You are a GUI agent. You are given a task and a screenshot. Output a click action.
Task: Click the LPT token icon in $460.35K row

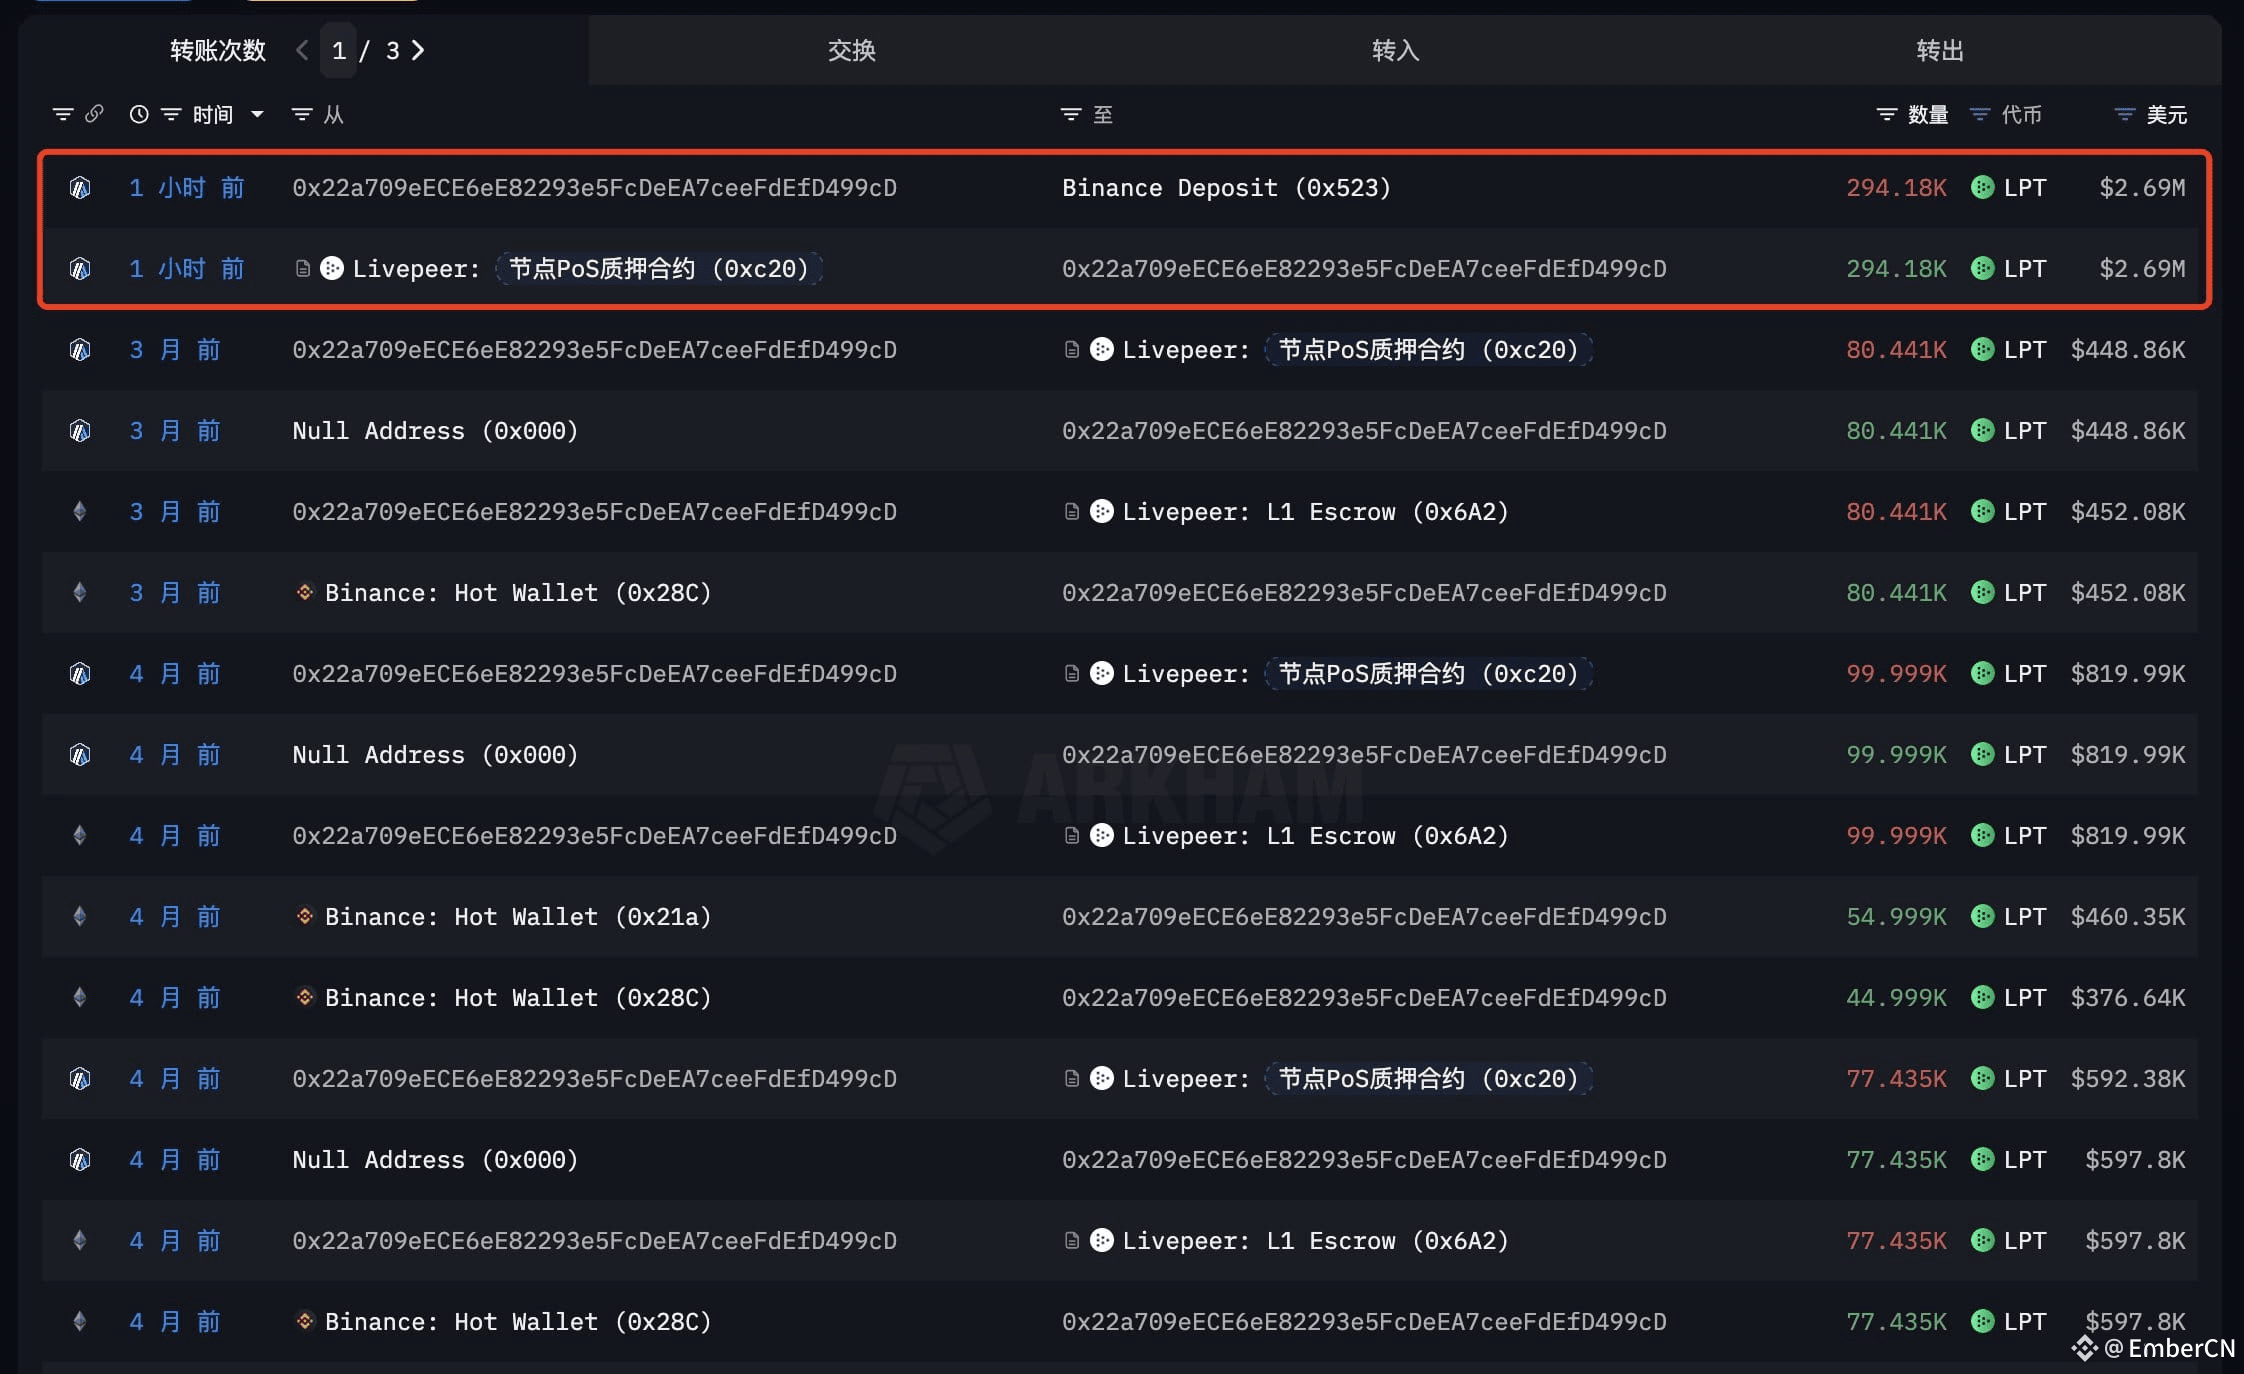point(1982,916)
